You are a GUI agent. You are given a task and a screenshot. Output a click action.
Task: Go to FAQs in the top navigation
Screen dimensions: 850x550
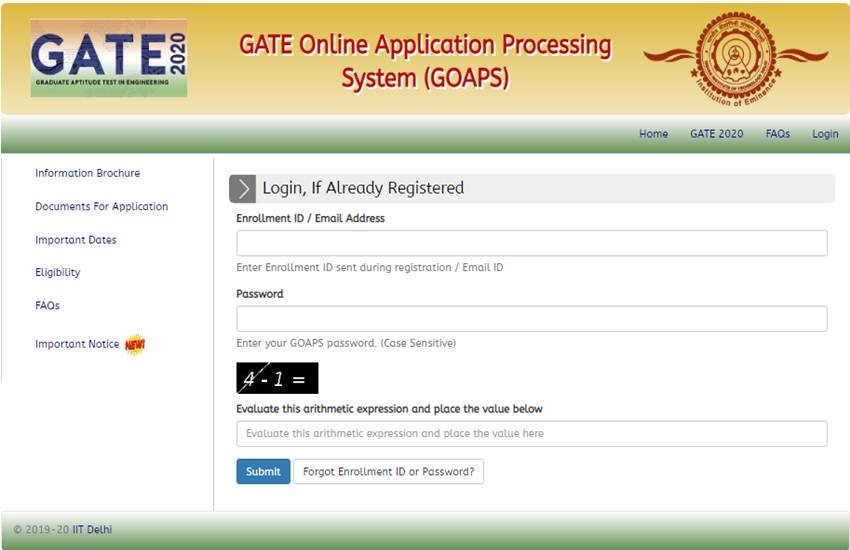pyautogui.click(x=777, y=134)
